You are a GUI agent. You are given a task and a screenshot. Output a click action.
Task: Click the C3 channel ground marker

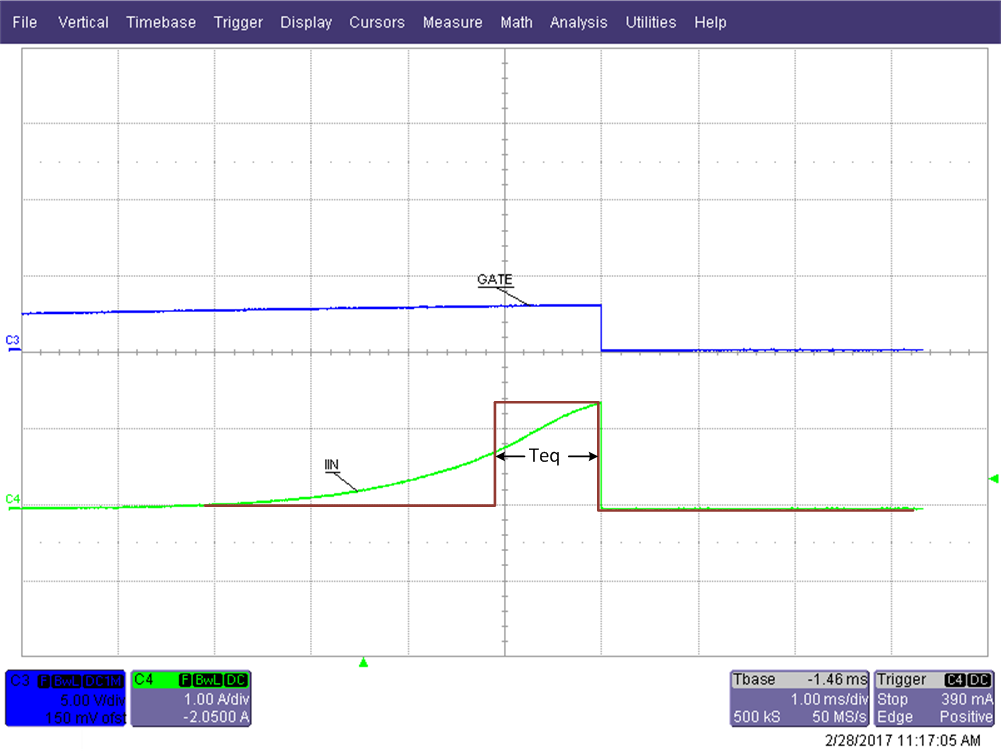tap(12, 341)
